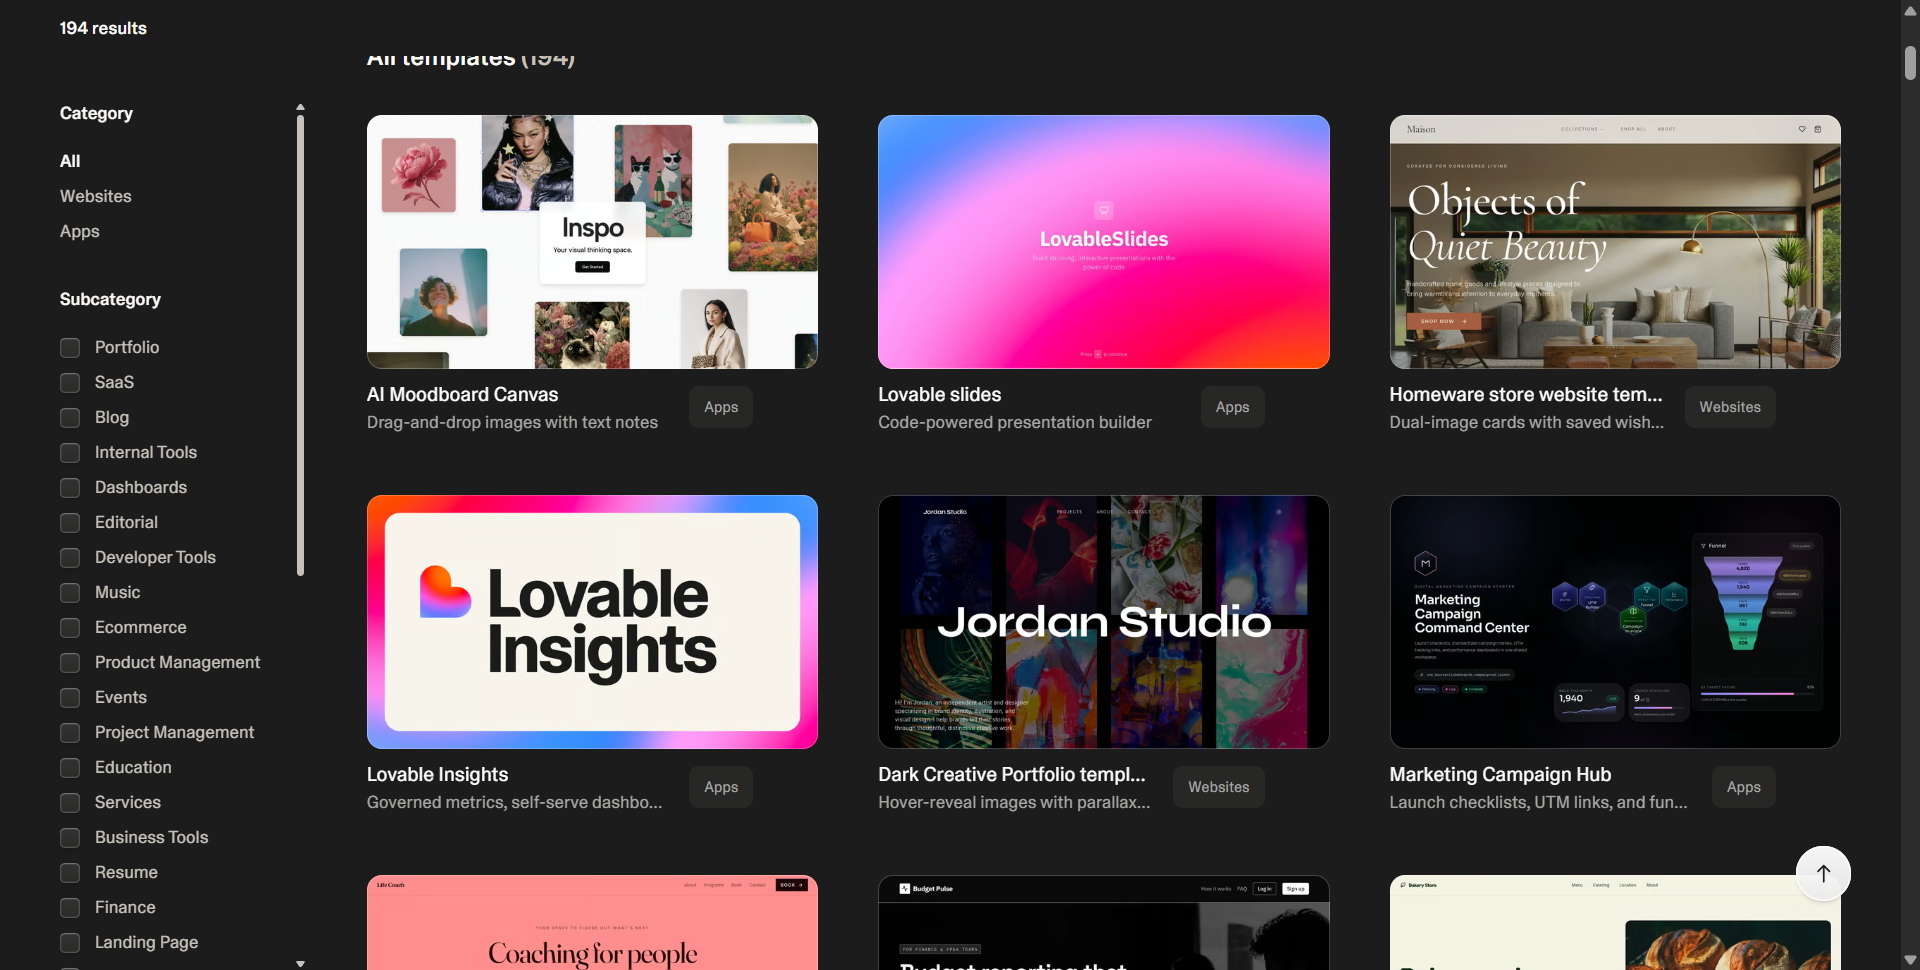The image size is (1920, 970).
Task: Click Websites tag on Dark Creative Portfolio
Action: click(x=1218, y=787)
